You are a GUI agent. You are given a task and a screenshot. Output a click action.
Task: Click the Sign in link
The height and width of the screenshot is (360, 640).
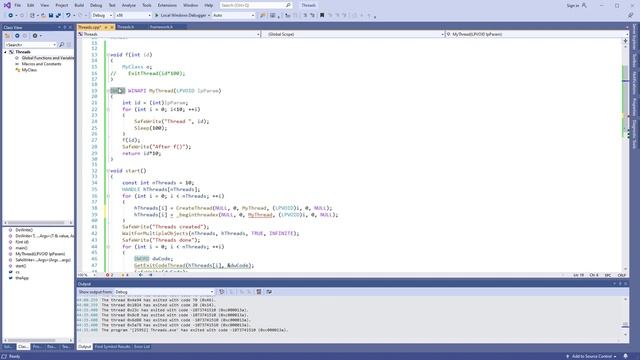(x=573, y=5)
